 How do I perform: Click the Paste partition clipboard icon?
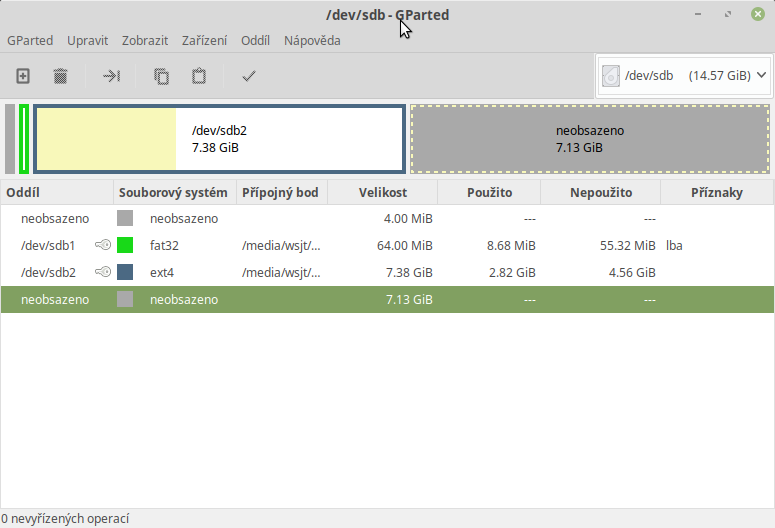pos(199,76)
